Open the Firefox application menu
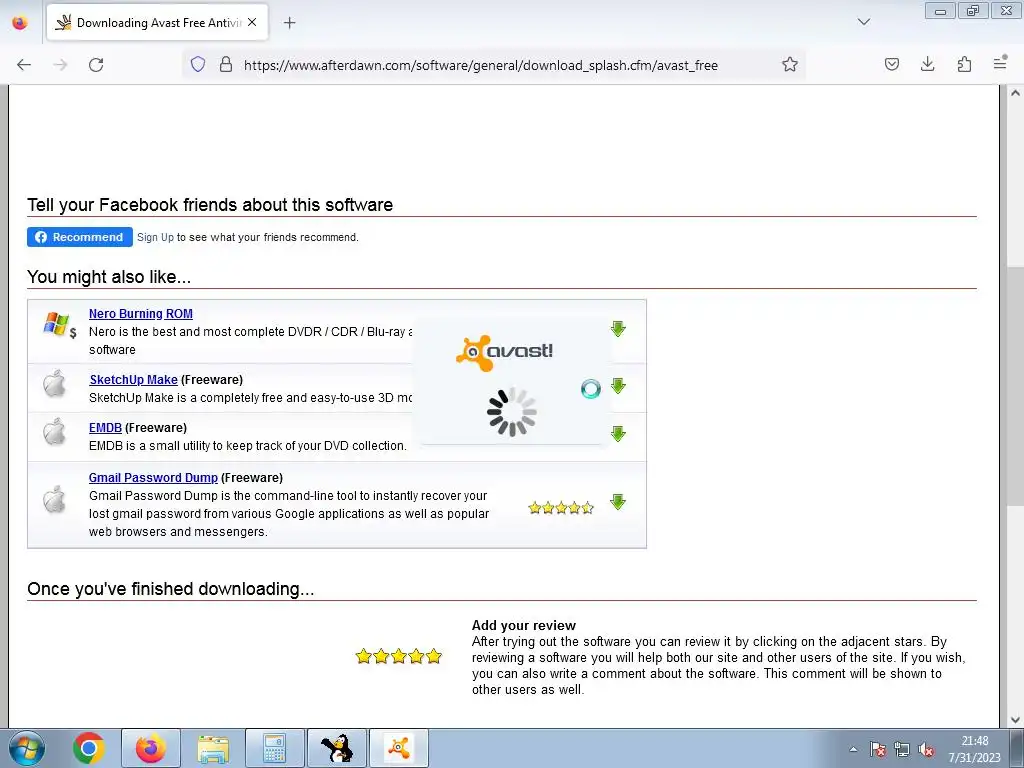Screen dimensions: 1024x768 pyautogui.click(x=1000, y=64)
